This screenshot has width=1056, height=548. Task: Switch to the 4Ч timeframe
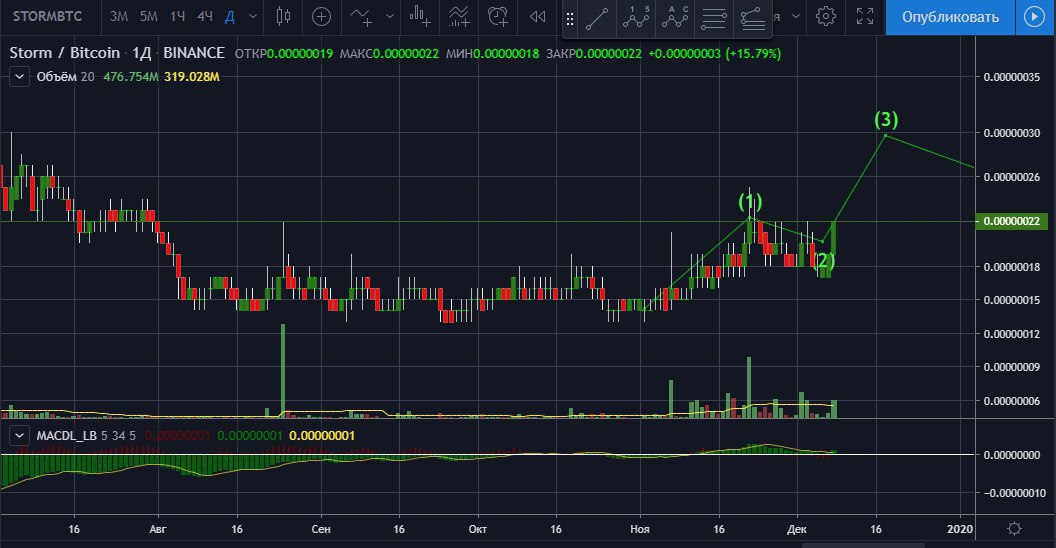coord(205,16)
